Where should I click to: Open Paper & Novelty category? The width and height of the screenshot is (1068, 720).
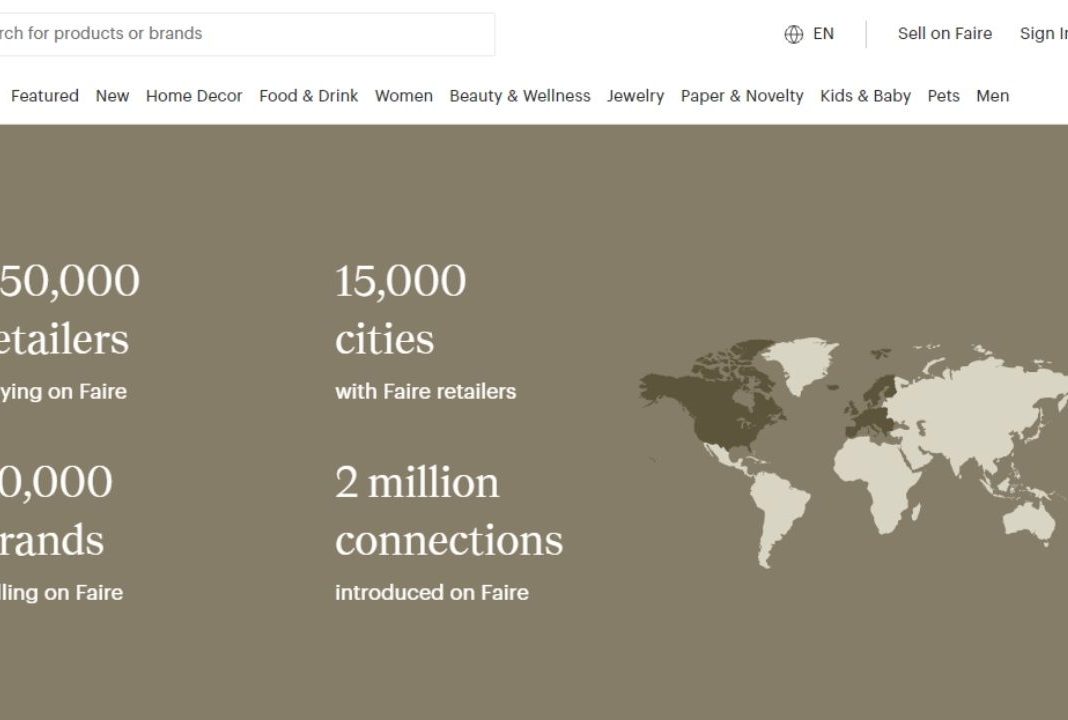click(x=742, y=96)
